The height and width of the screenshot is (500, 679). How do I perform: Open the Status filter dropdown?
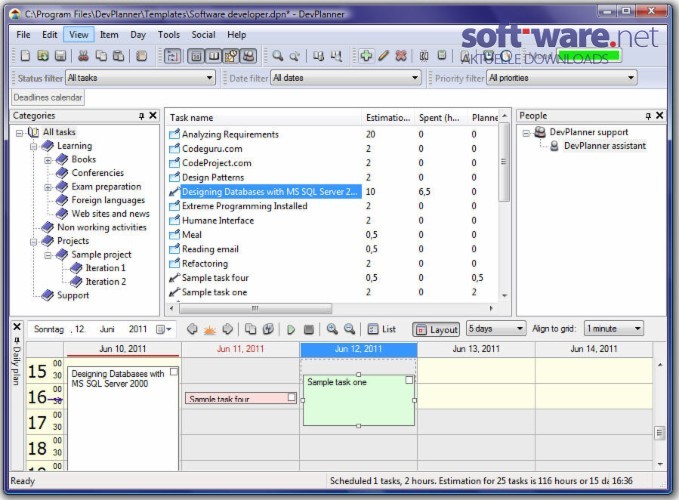coord(141,78)
